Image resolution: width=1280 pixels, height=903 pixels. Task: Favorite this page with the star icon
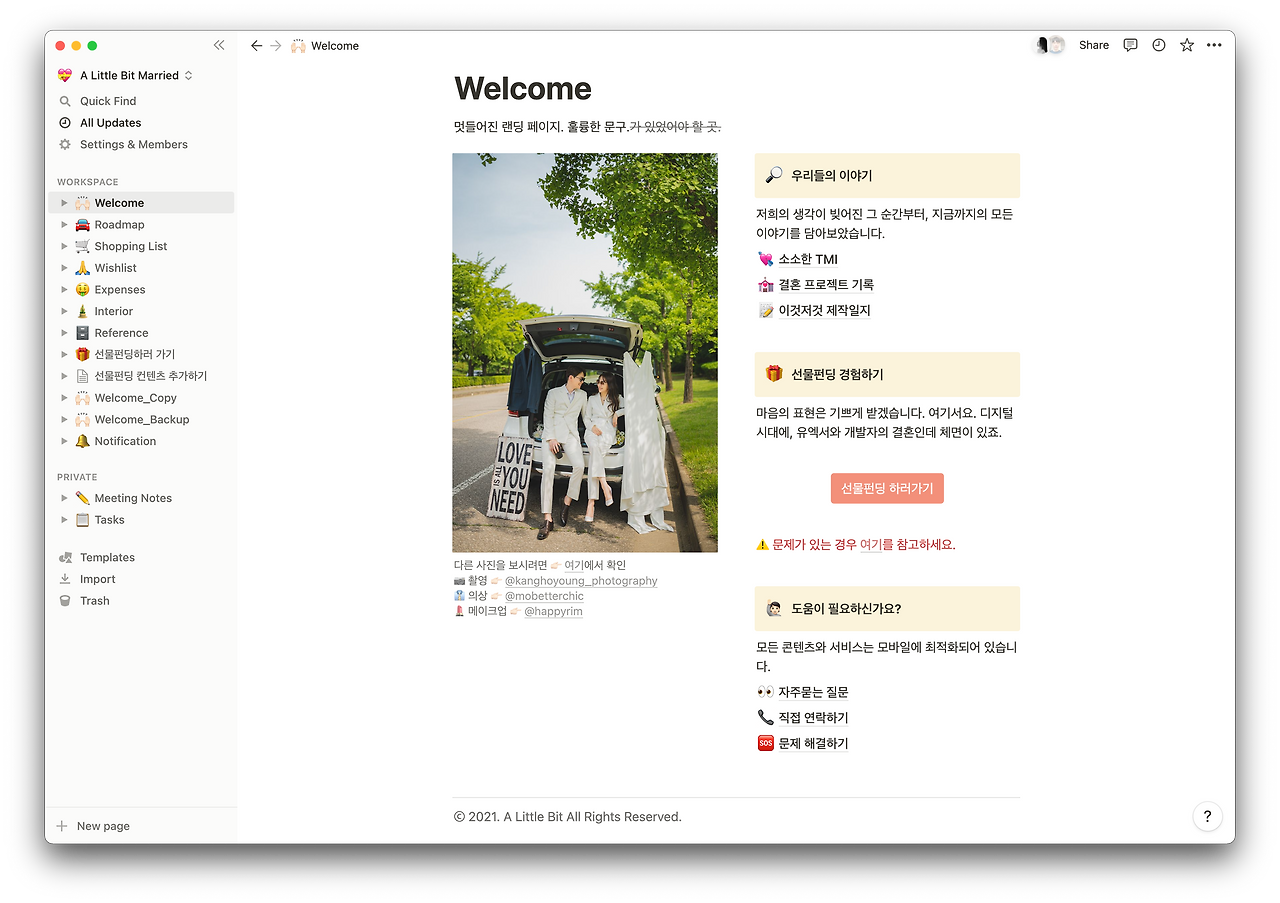pyautogui.click(x=1186, y=45)
